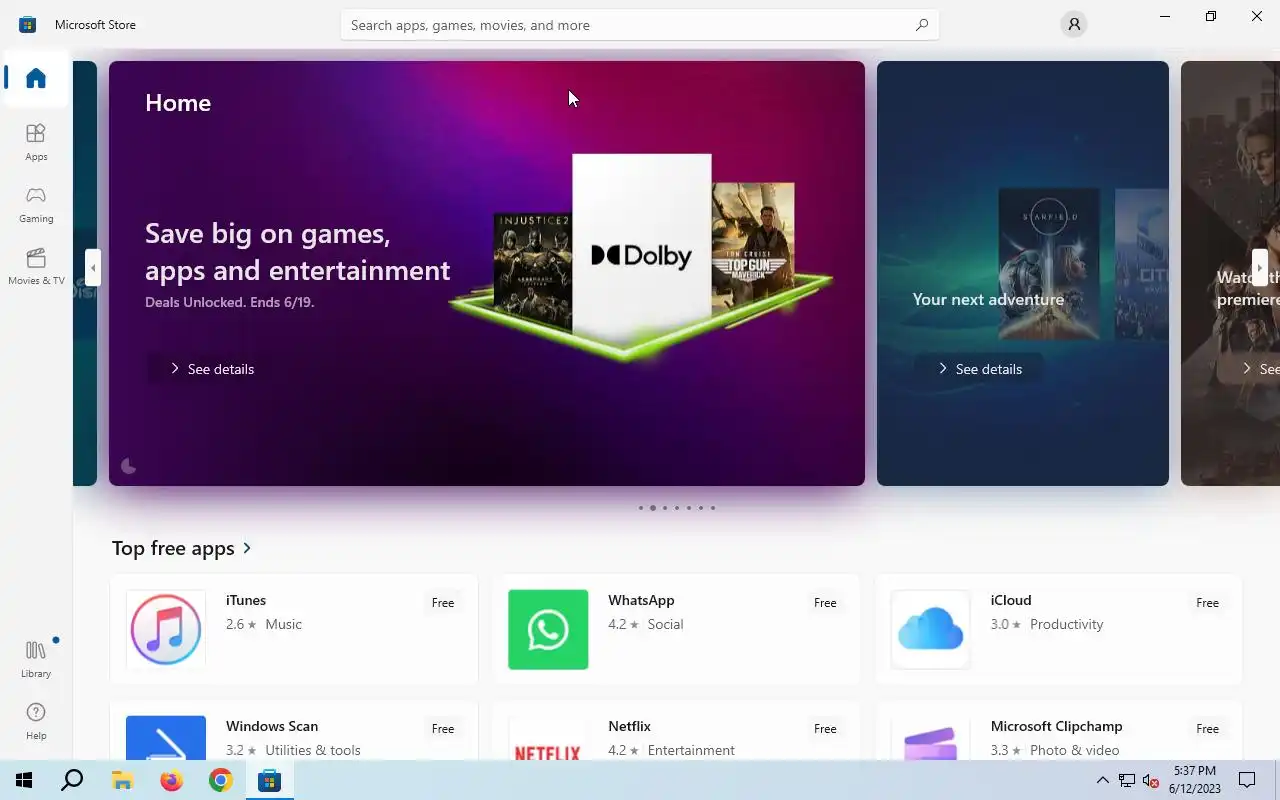
Task: Open the Apps section in sidebar
Action: click(x=36, y=142)
